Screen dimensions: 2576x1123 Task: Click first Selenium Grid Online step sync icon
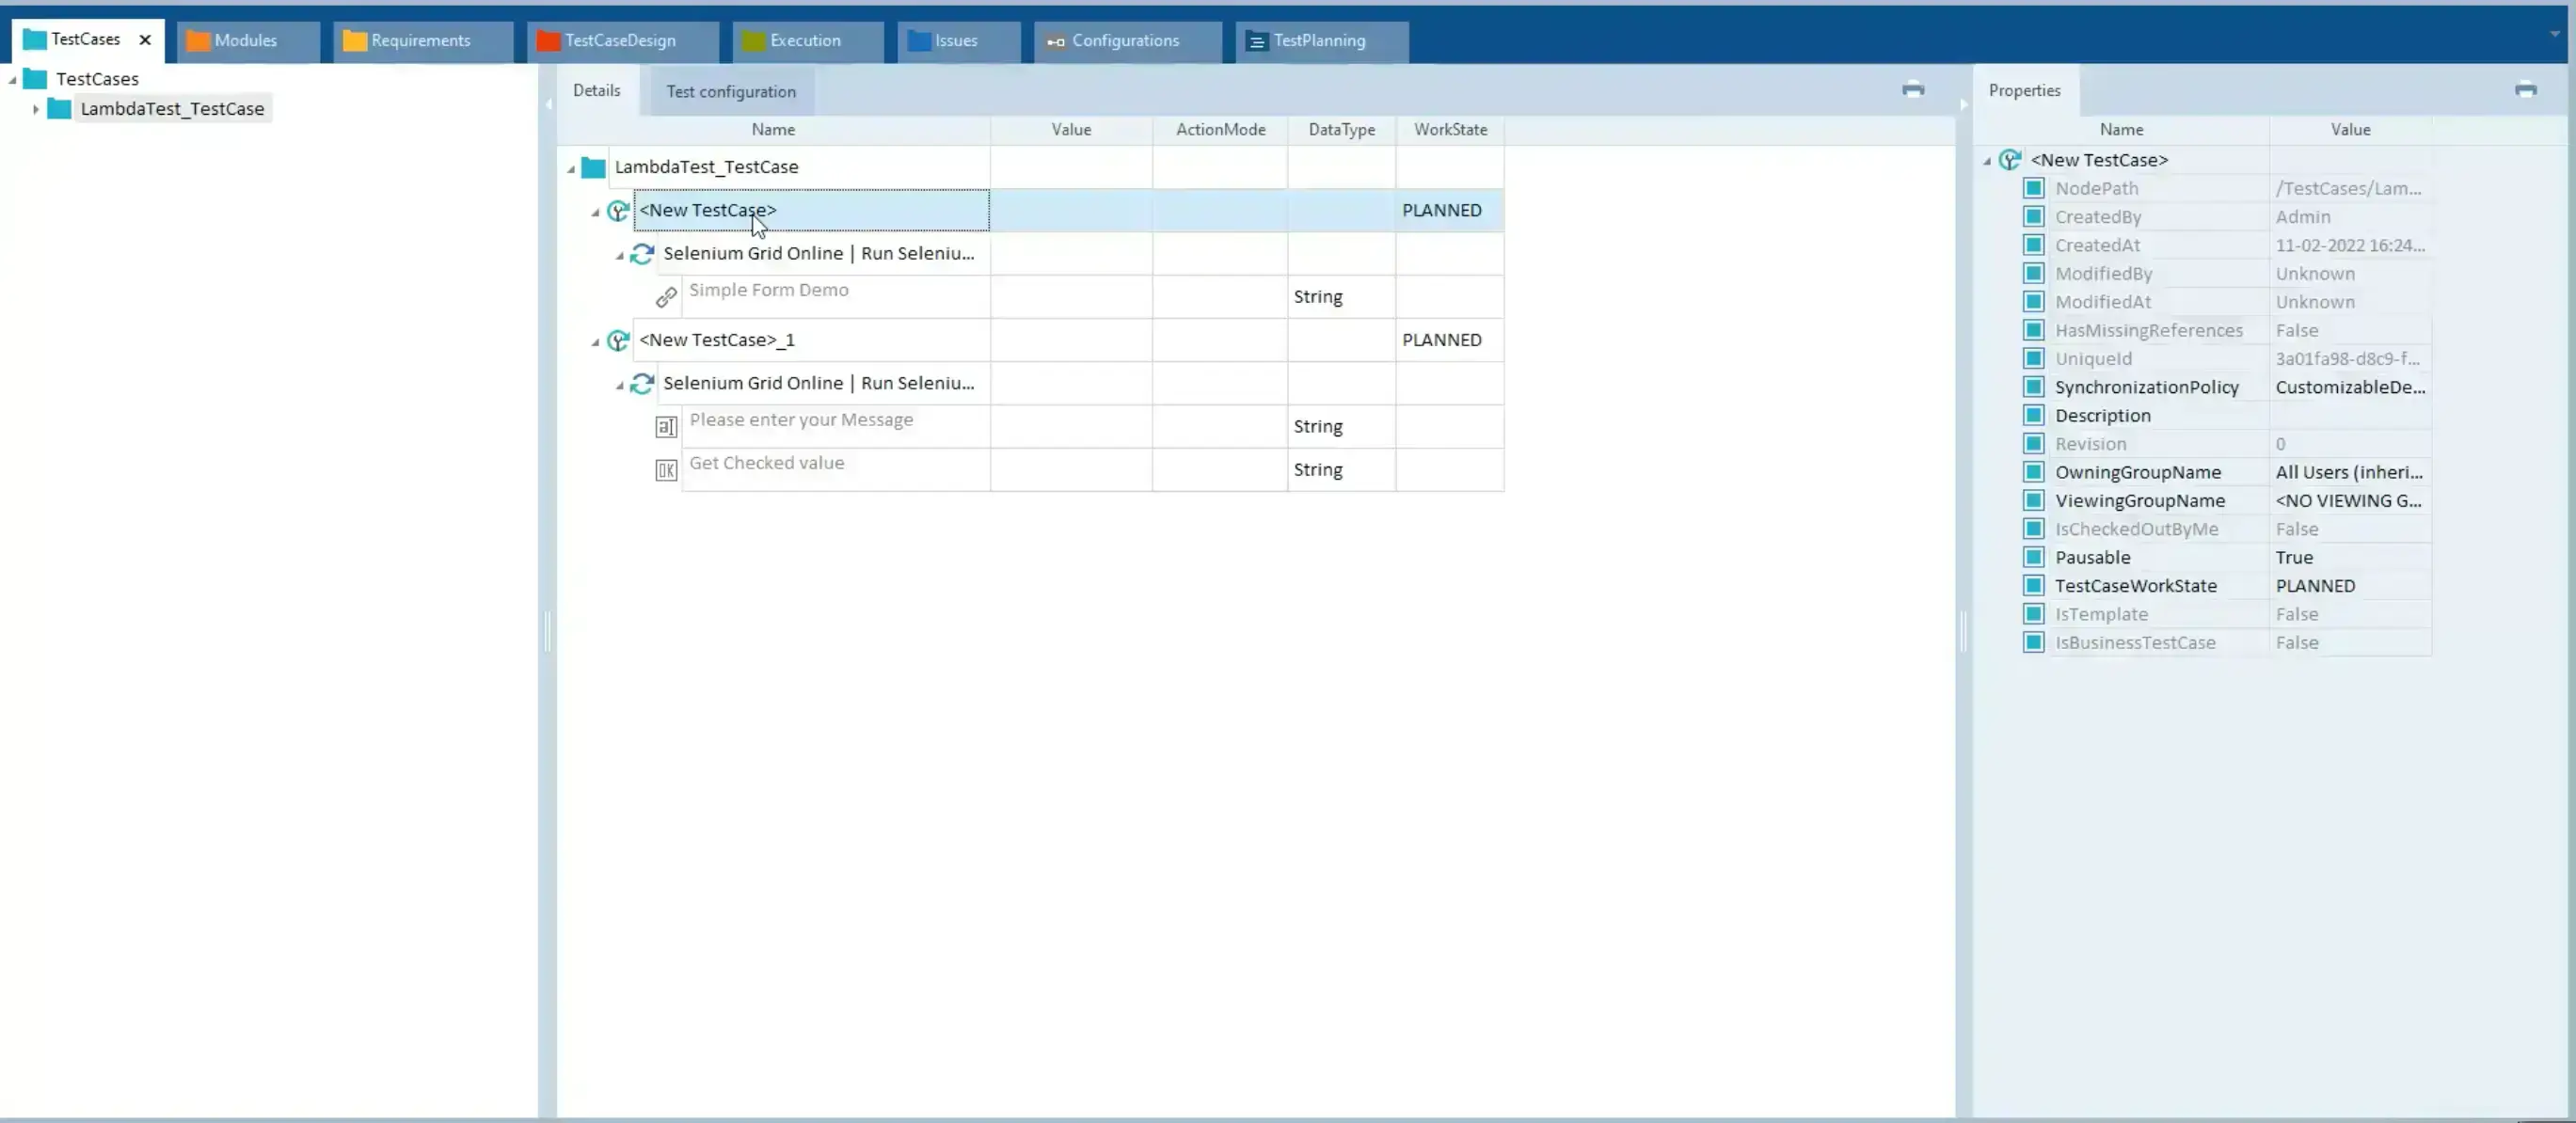tap(642, 254)
